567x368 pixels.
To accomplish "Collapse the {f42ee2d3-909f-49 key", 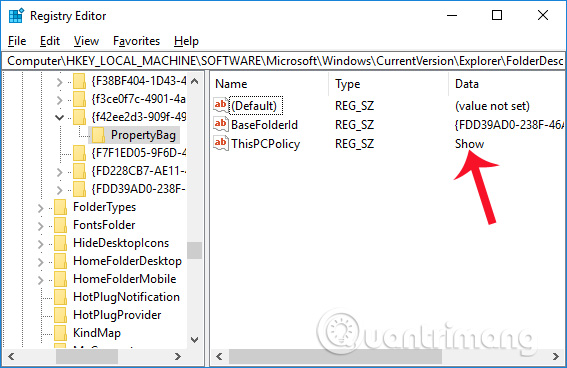I will tap(59, 117).
